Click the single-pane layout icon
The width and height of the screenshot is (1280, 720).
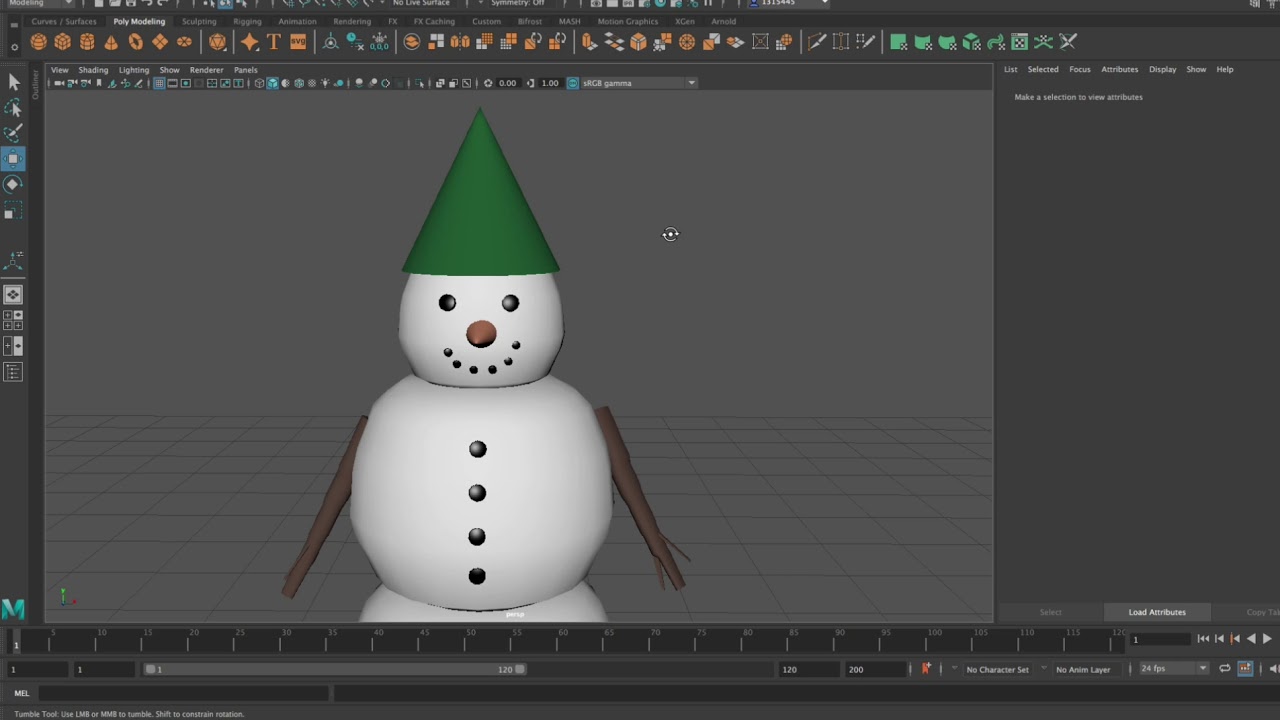click(x=13, y=295)
